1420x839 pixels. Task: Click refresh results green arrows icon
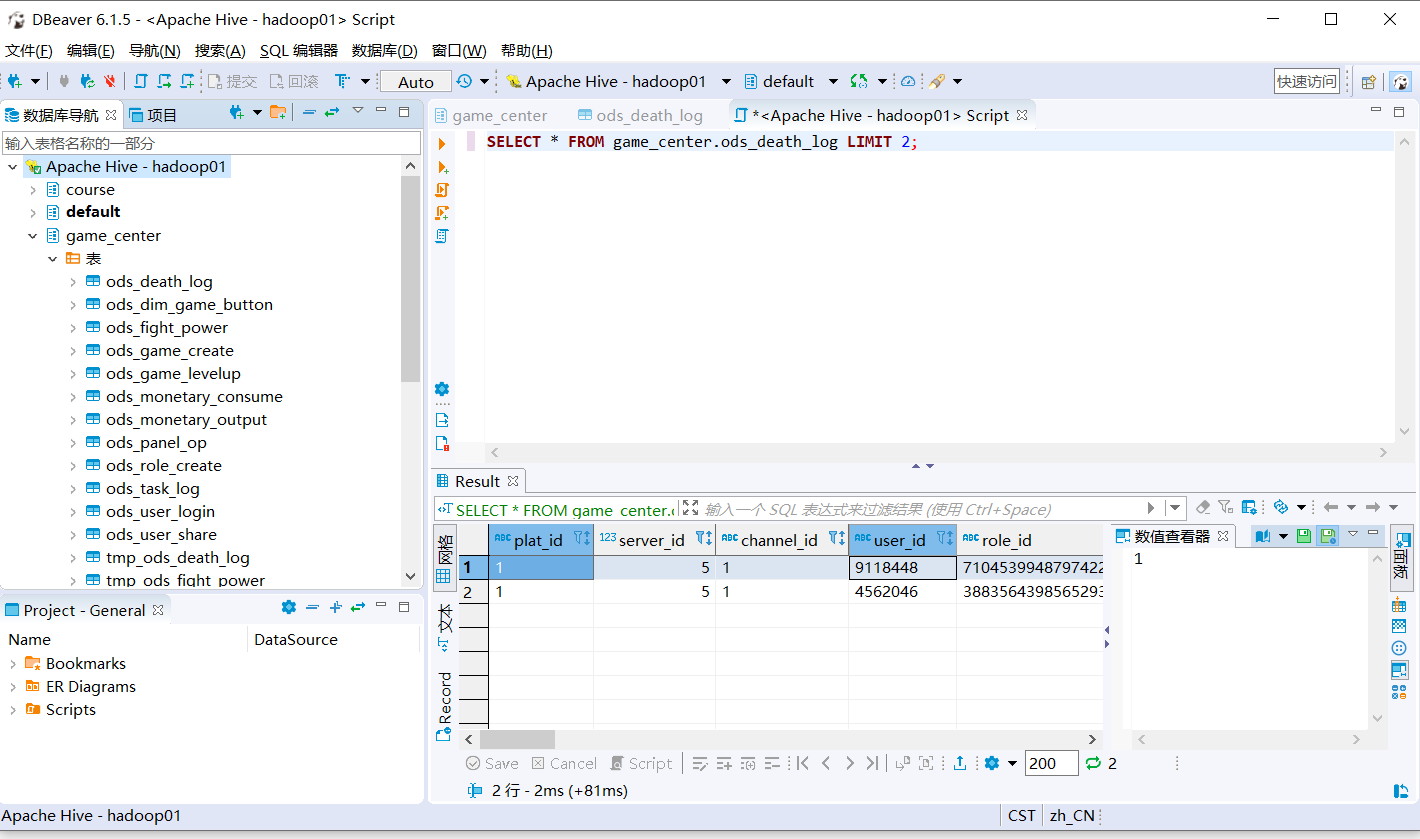tap(1093, 763)
